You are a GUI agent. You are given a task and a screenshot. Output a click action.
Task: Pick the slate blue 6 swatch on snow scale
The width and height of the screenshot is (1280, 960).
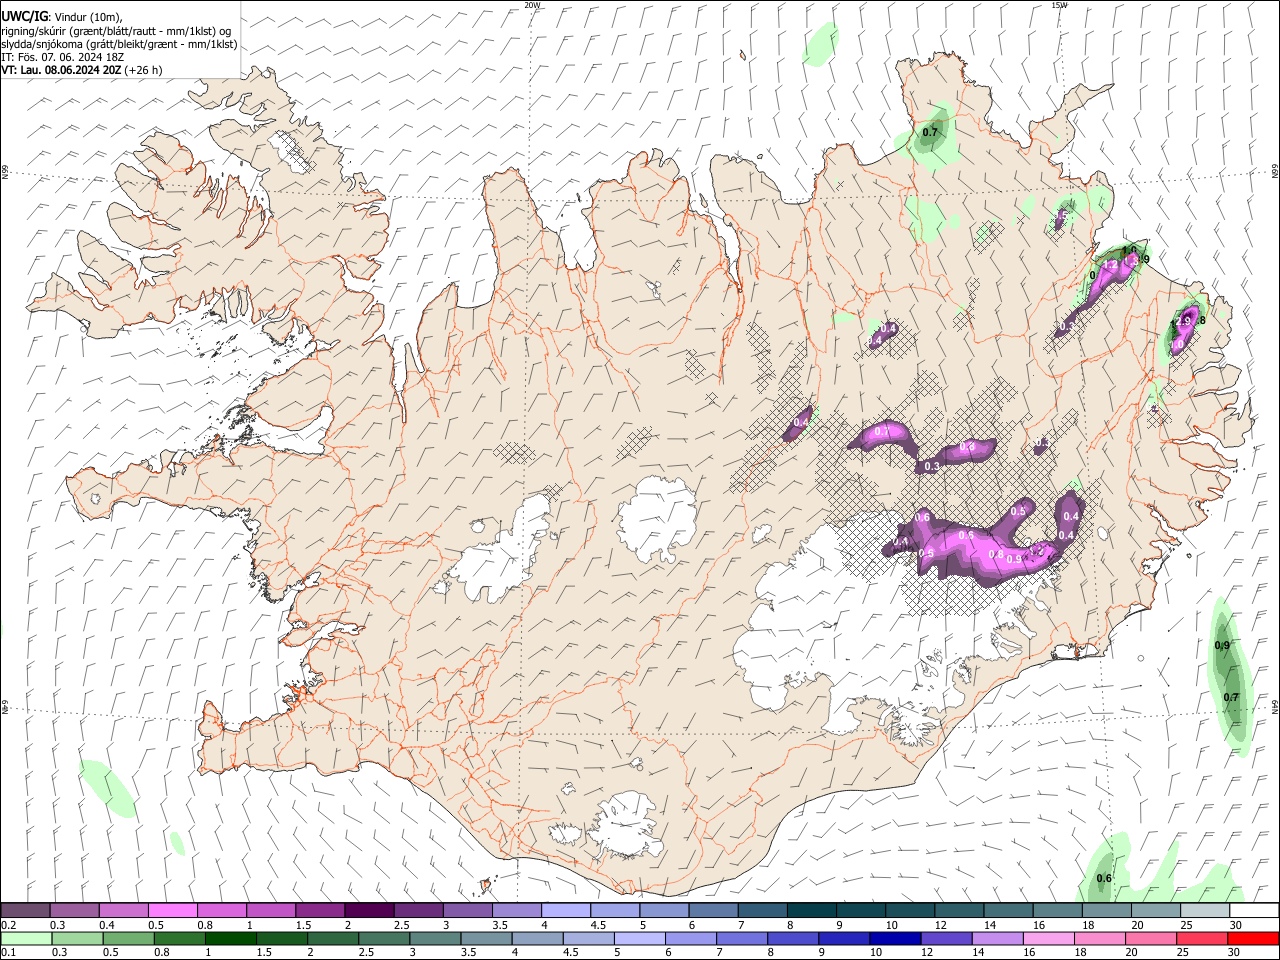pos(713,911)
